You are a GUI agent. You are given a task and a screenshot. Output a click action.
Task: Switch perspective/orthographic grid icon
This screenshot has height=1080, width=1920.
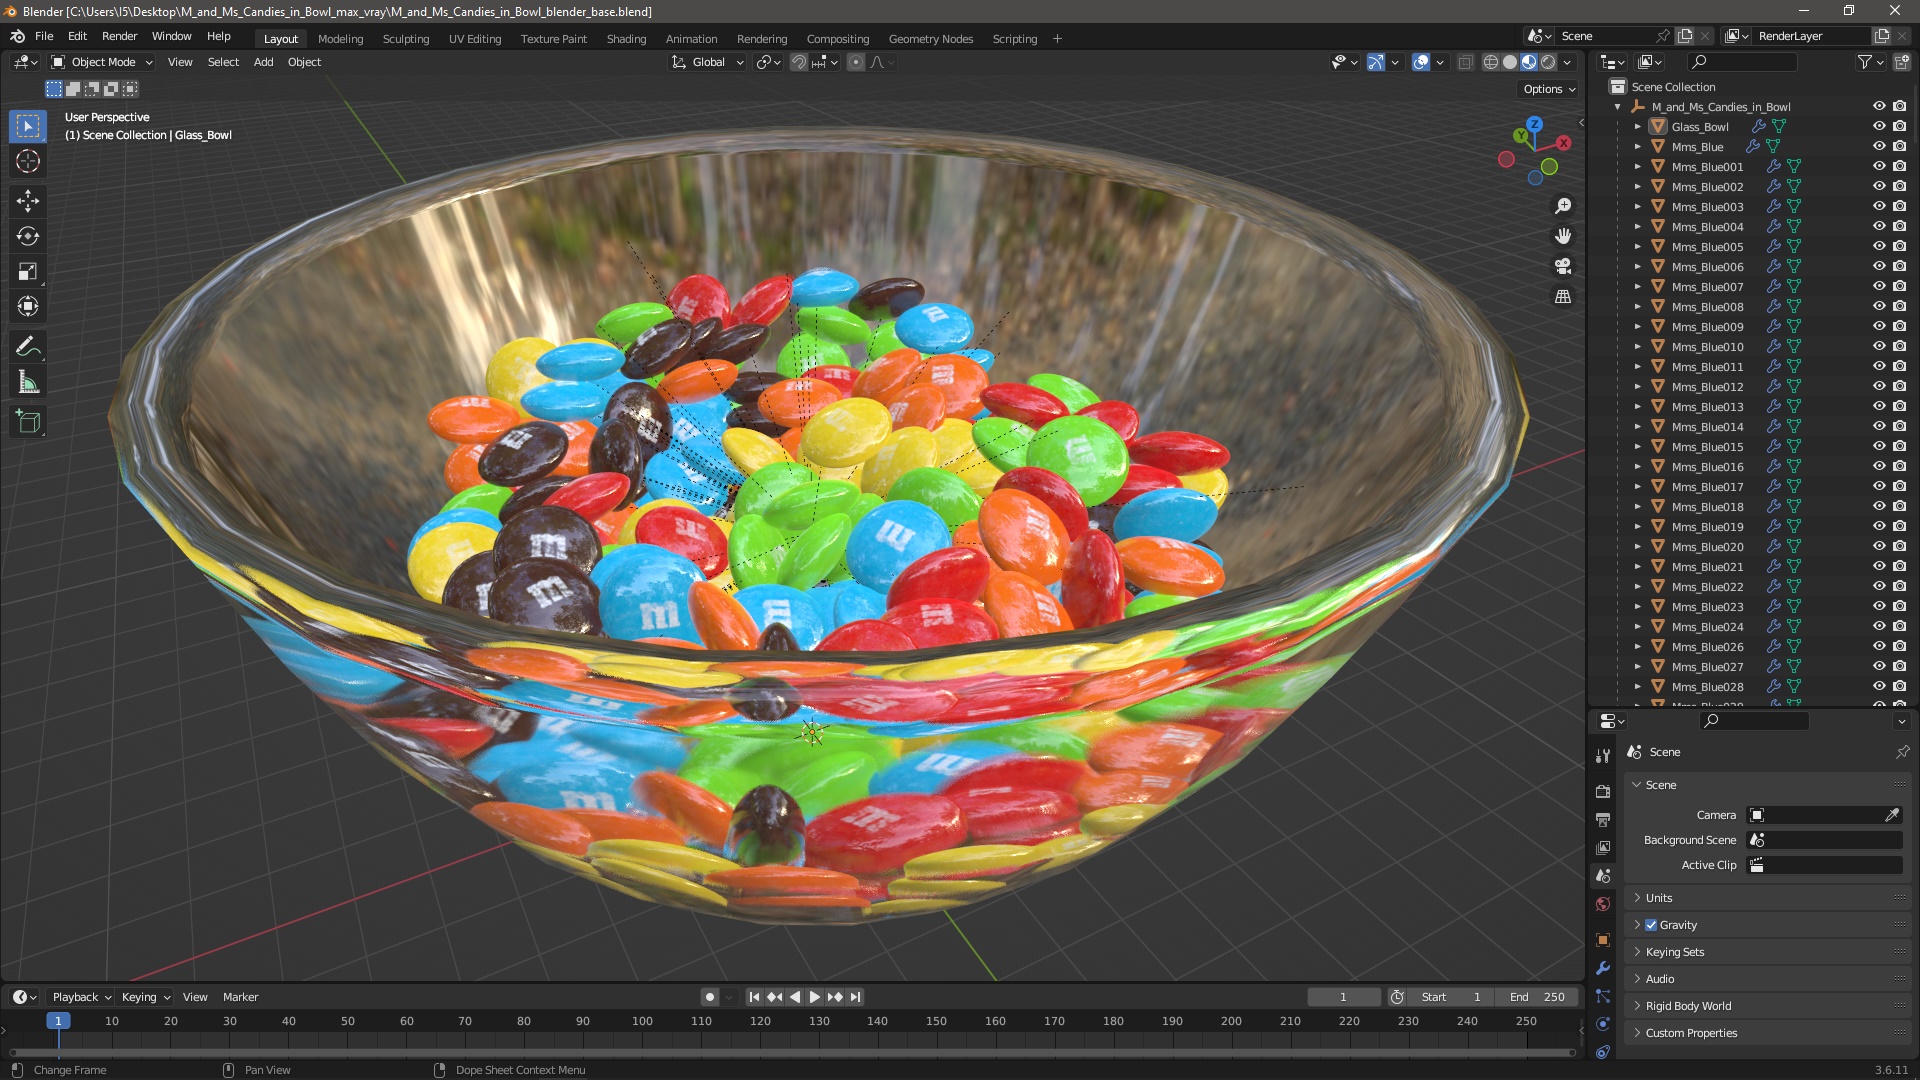tap(1563, 296)
